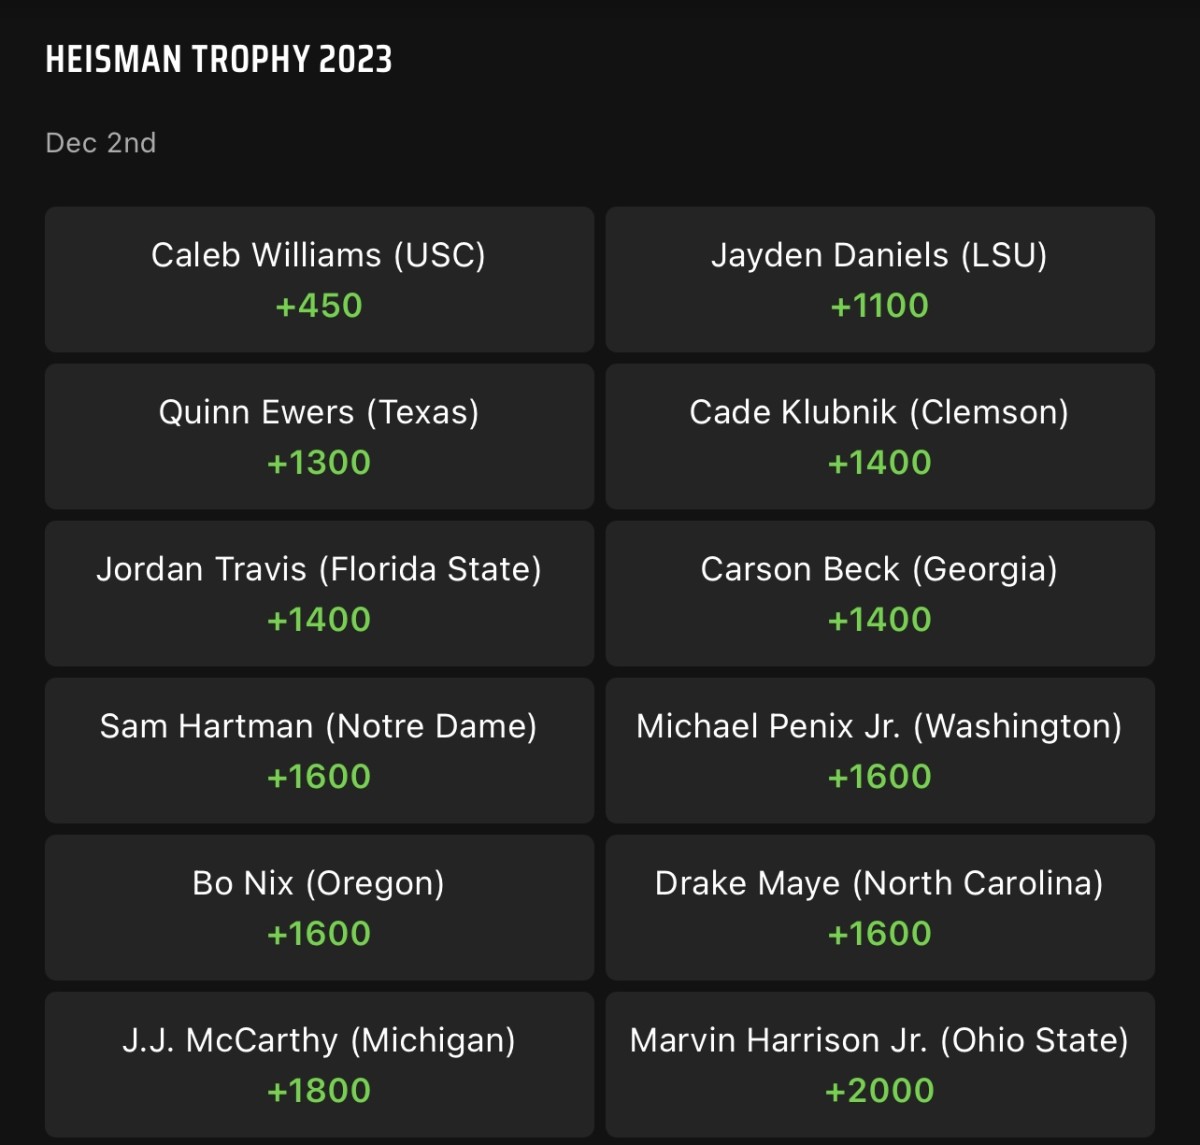The width and height of the screenshot is (1200, 1145).
Task: Click the Dec 2nd date label
Action: pyautogui.click(x=101, y=143)
